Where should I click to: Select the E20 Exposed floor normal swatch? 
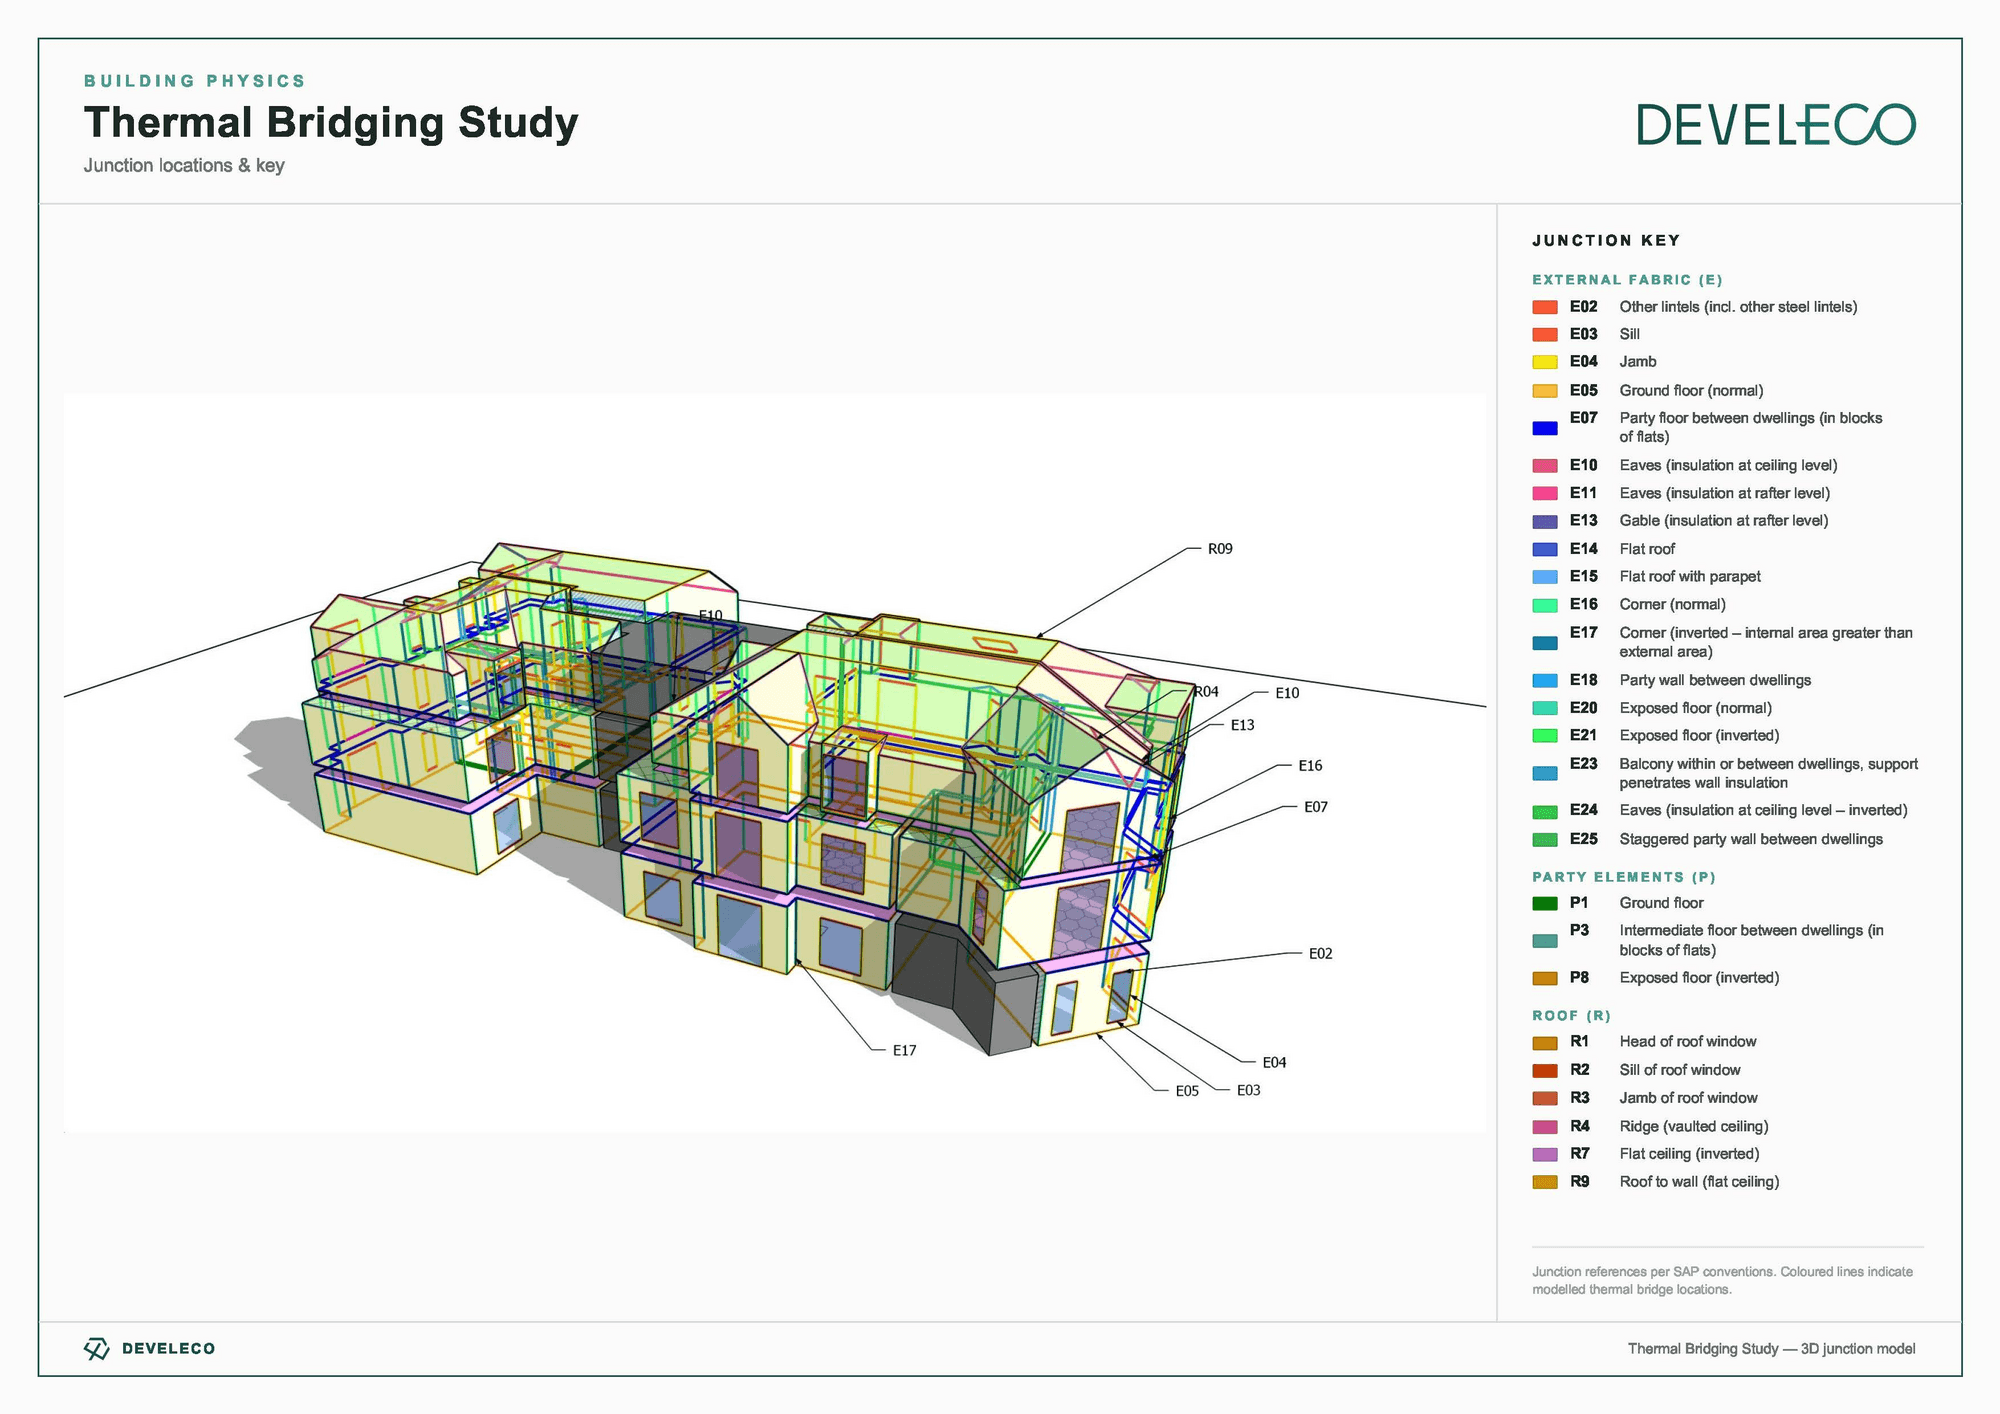coord(1545,708)
